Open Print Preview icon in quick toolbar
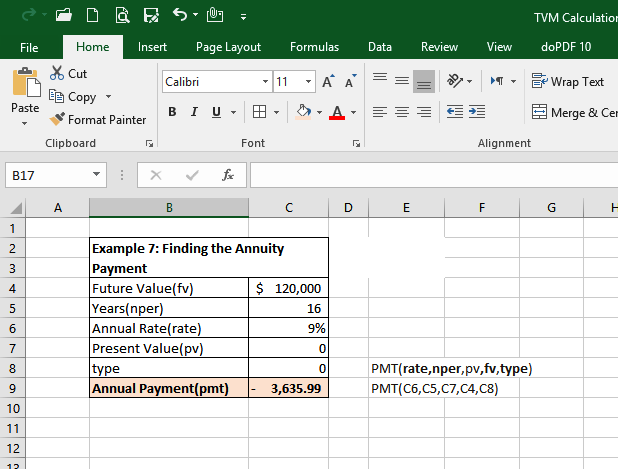Viewport: 618px width, 469px height. (122, 15)
